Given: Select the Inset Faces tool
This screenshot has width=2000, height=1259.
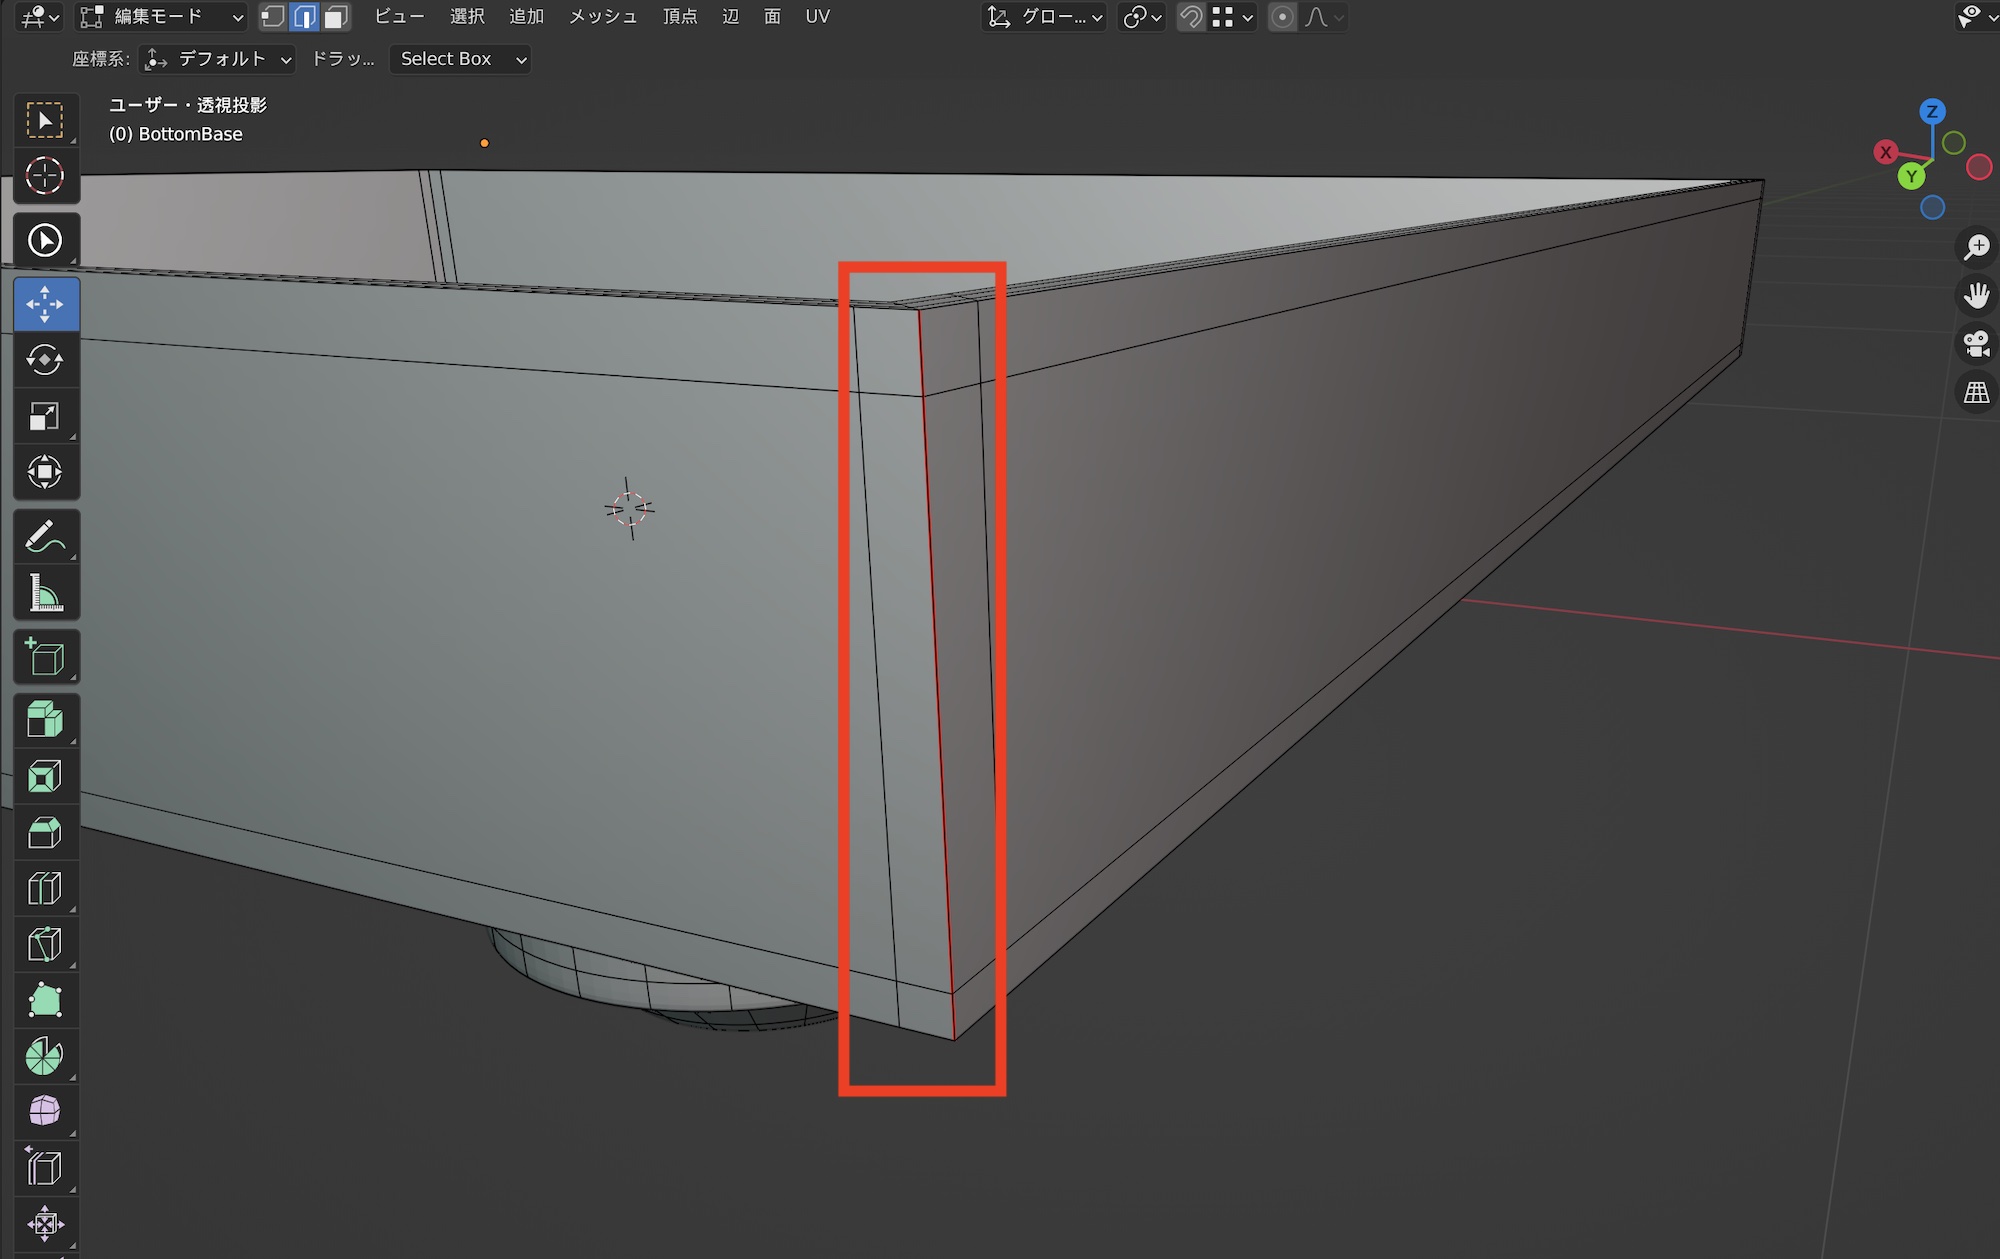Looking at the screenshot, I should (x=45, y=776).
